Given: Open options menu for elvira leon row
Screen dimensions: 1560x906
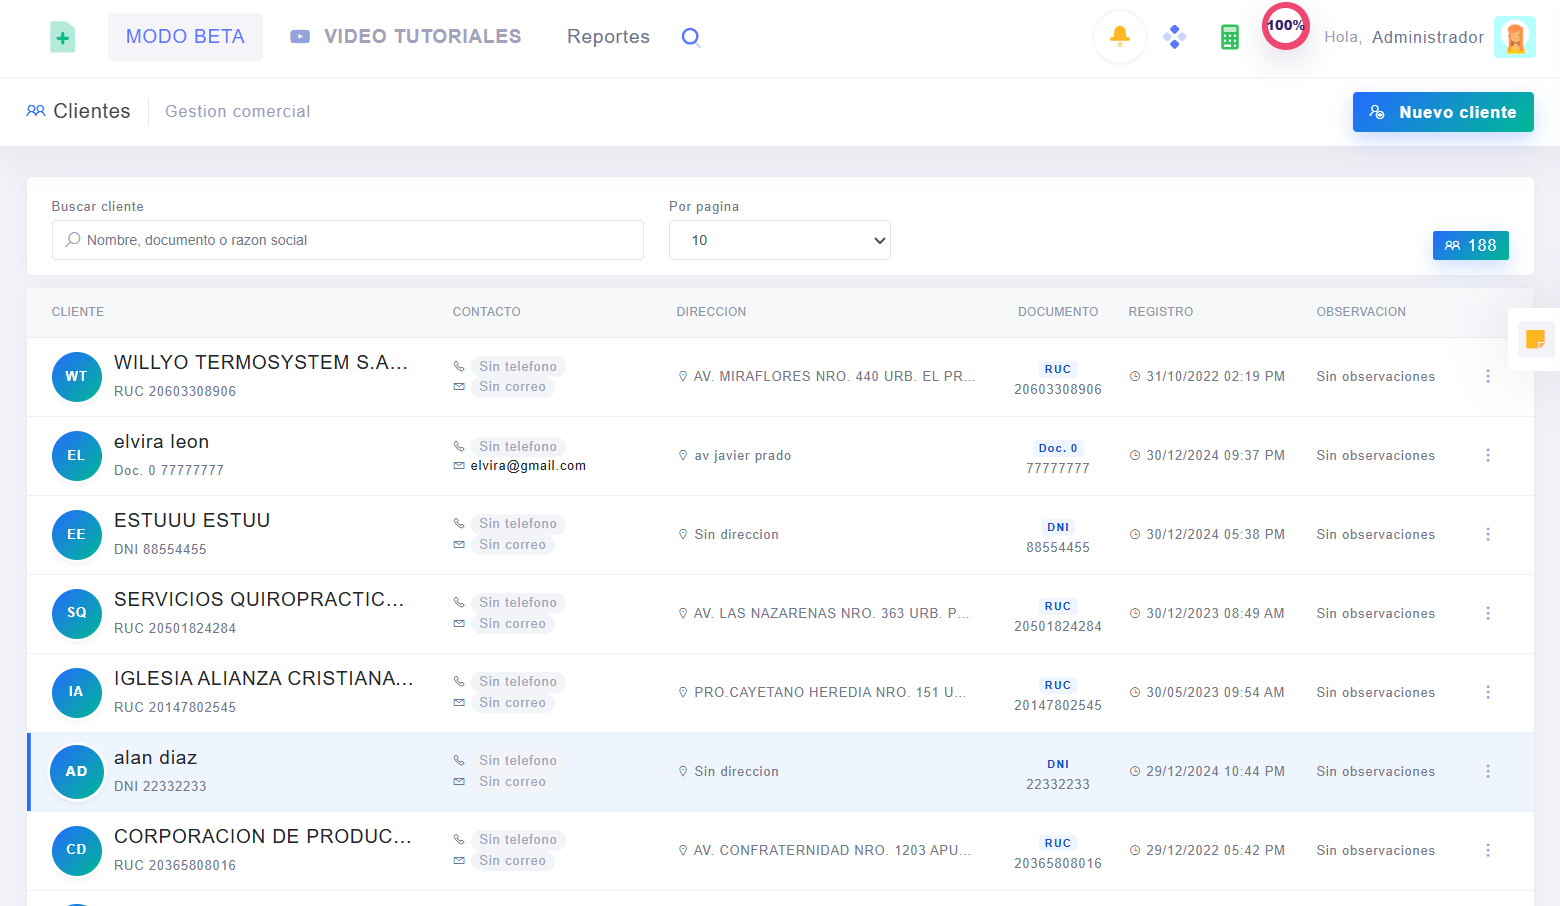Looking at the screenshot, I should coord(1488,455).
